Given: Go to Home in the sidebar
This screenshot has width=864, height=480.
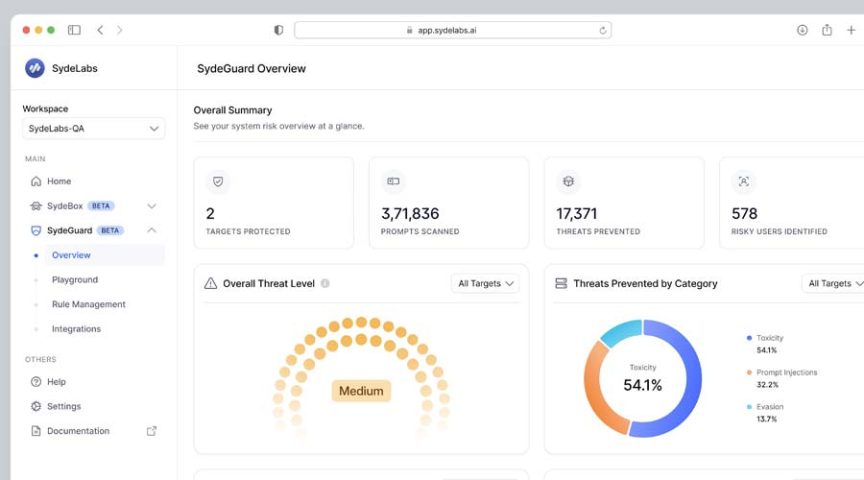Looking at the screenshot, I should [x=59, y=181].
